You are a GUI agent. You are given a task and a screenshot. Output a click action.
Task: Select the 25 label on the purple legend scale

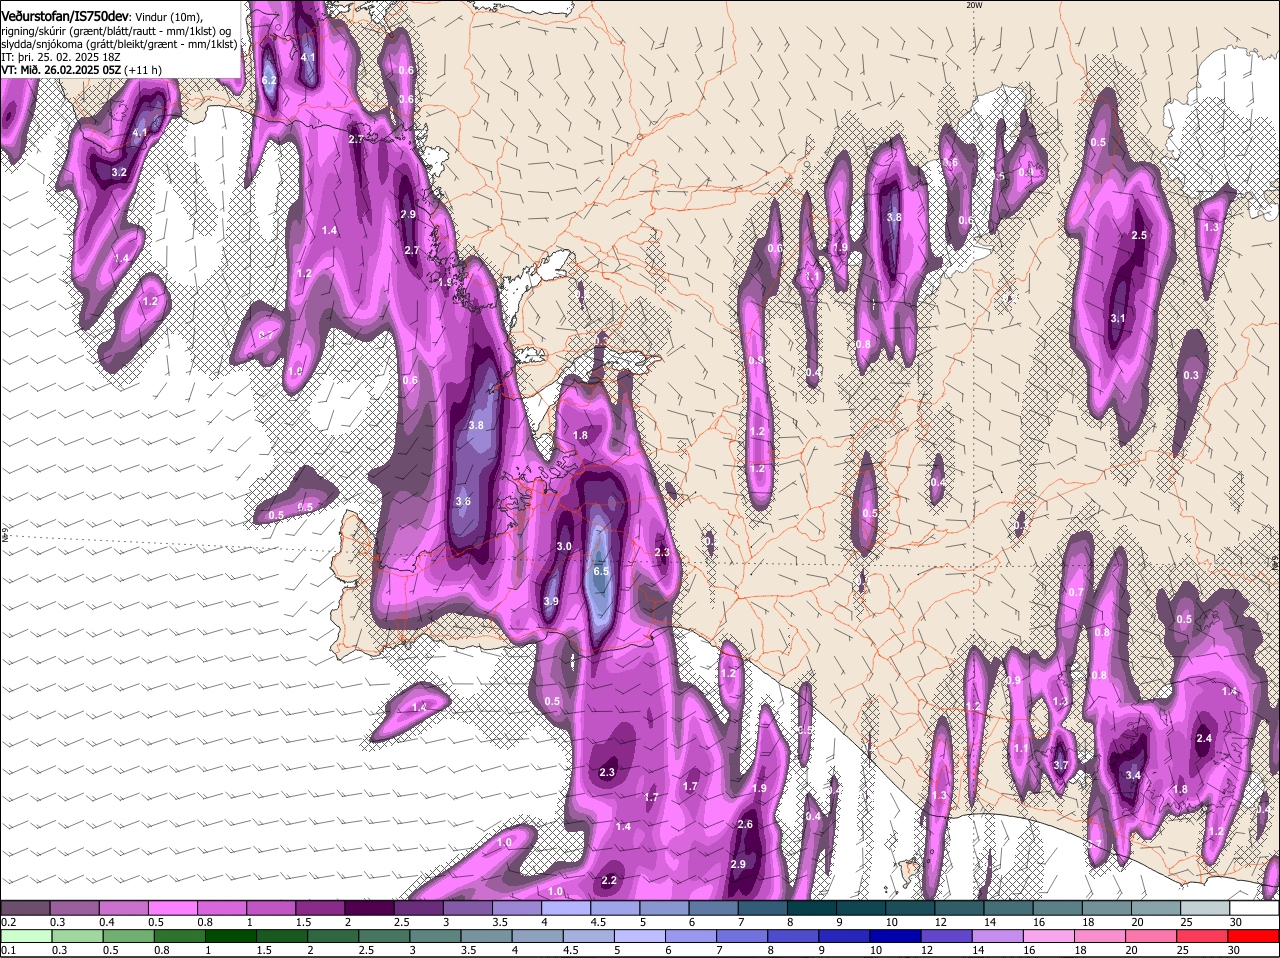(x=1187, y=922)
